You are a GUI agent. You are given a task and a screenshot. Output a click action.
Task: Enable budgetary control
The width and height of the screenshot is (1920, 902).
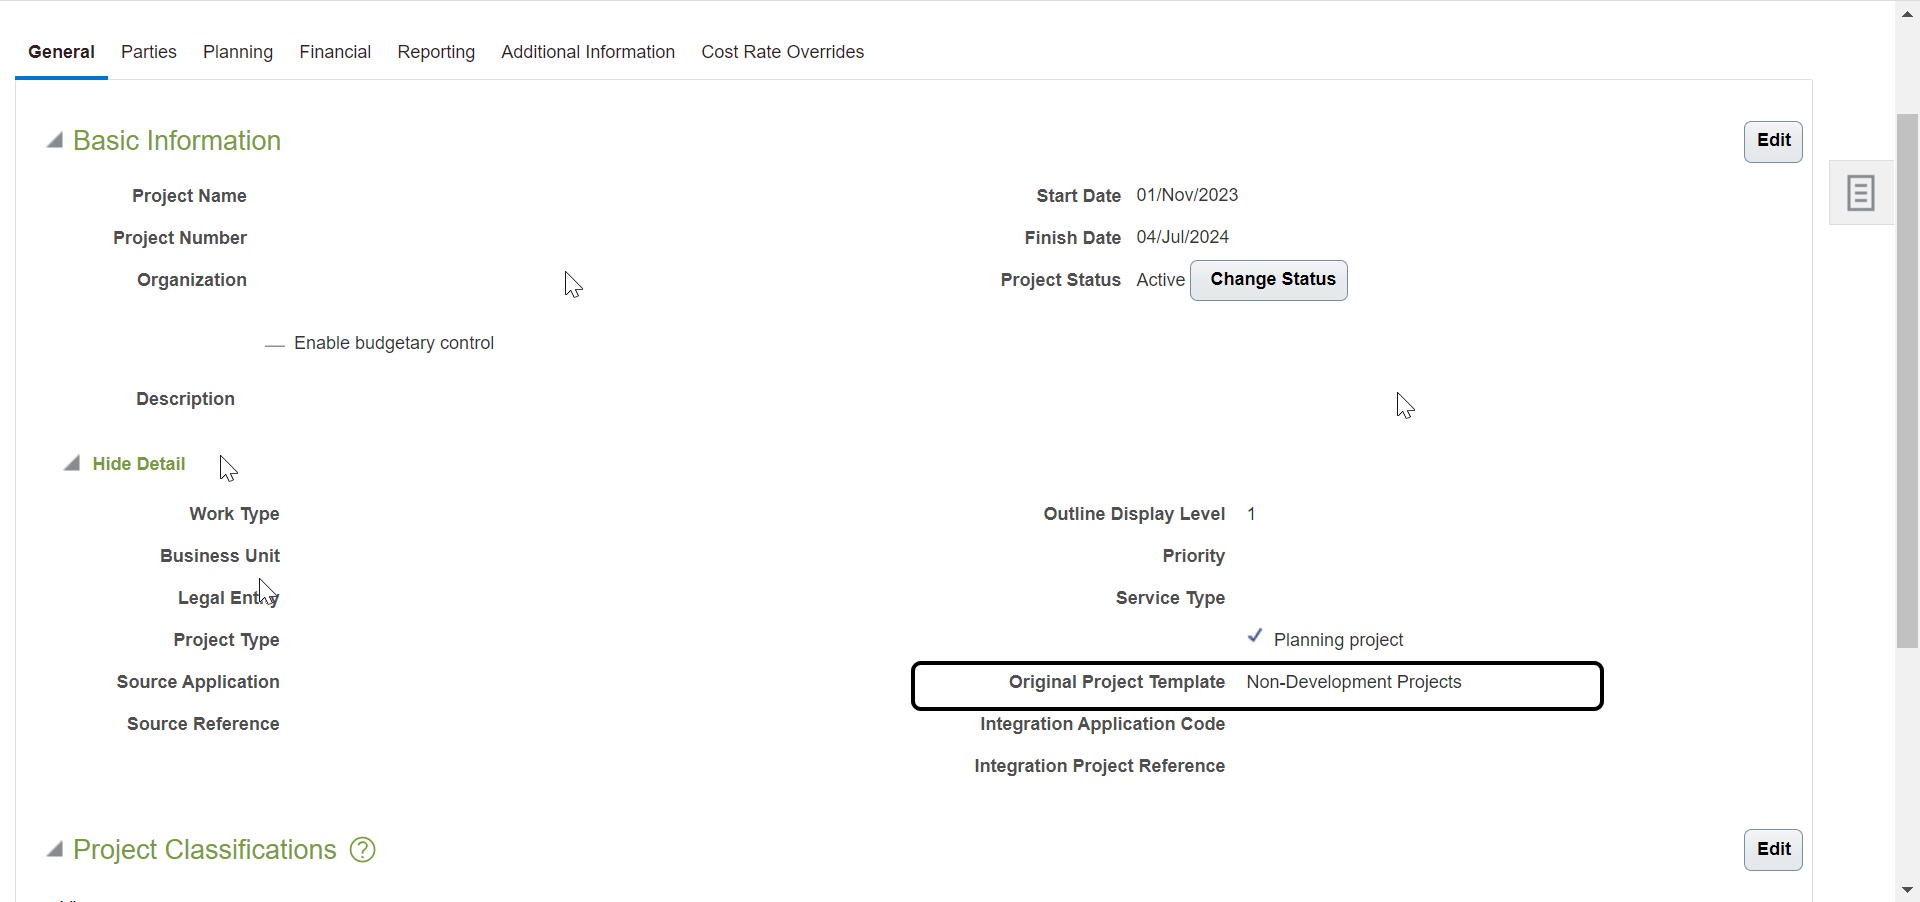click(x=273, y=344)
